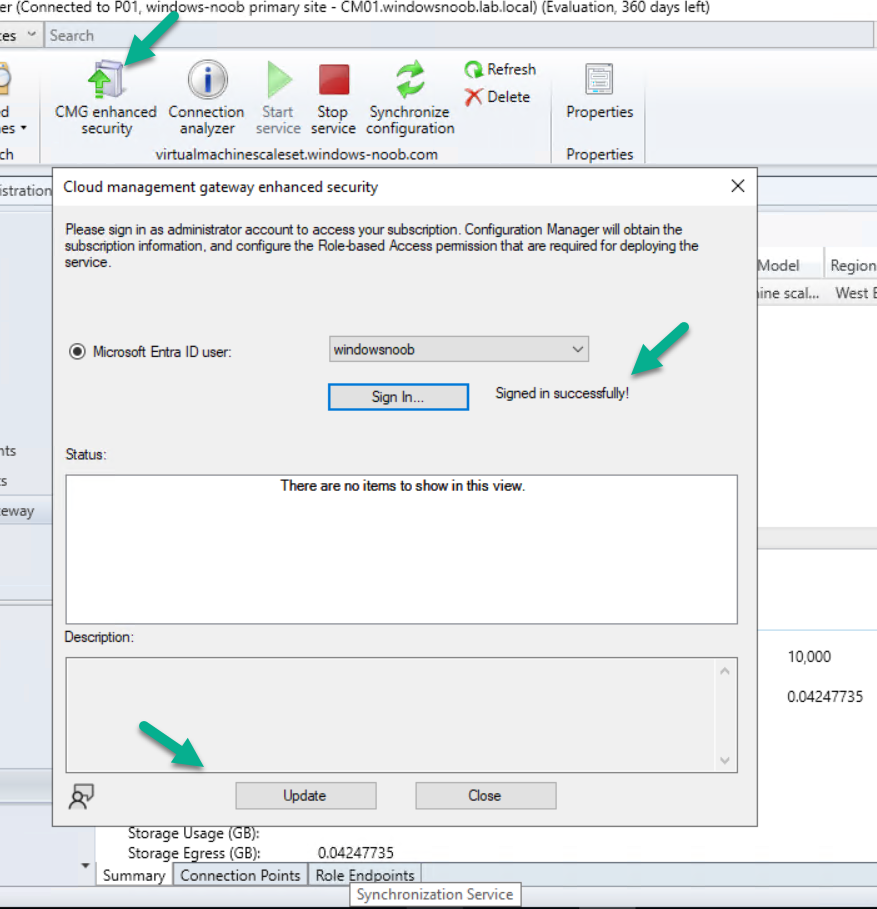This screenshot has width=877, height=909.
Task: Close the enhanced security dialog with X
Action: [737, 186]
